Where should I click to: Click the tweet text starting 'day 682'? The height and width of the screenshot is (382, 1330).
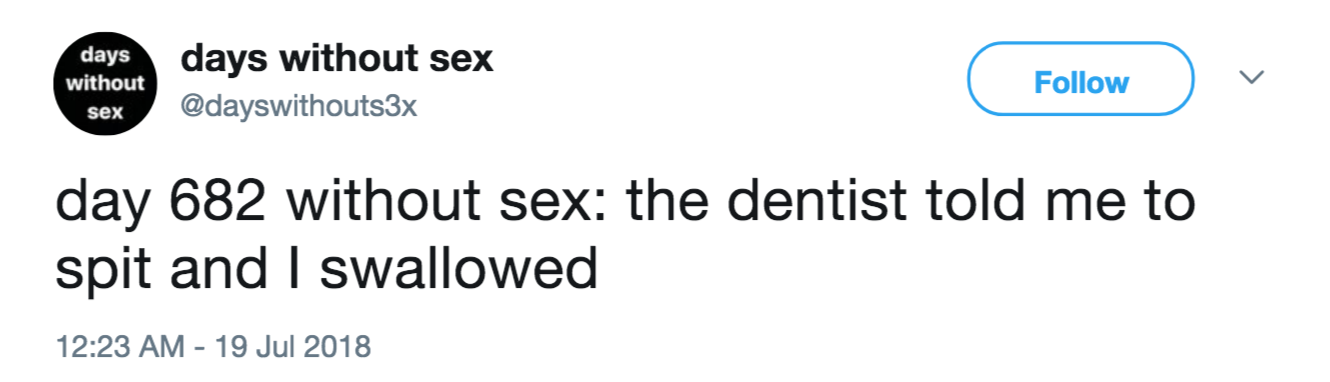point(625,235)
